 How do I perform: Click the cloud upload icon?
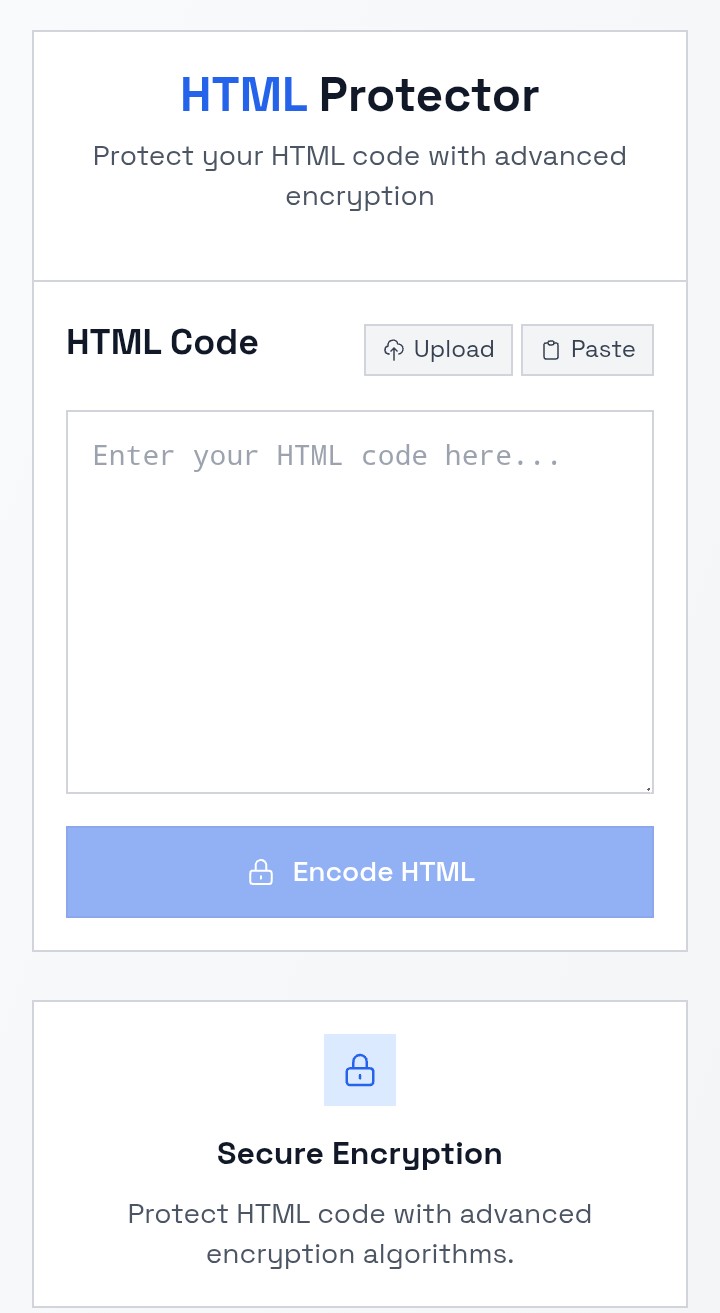pyautogui.click(x=394, y=350)
